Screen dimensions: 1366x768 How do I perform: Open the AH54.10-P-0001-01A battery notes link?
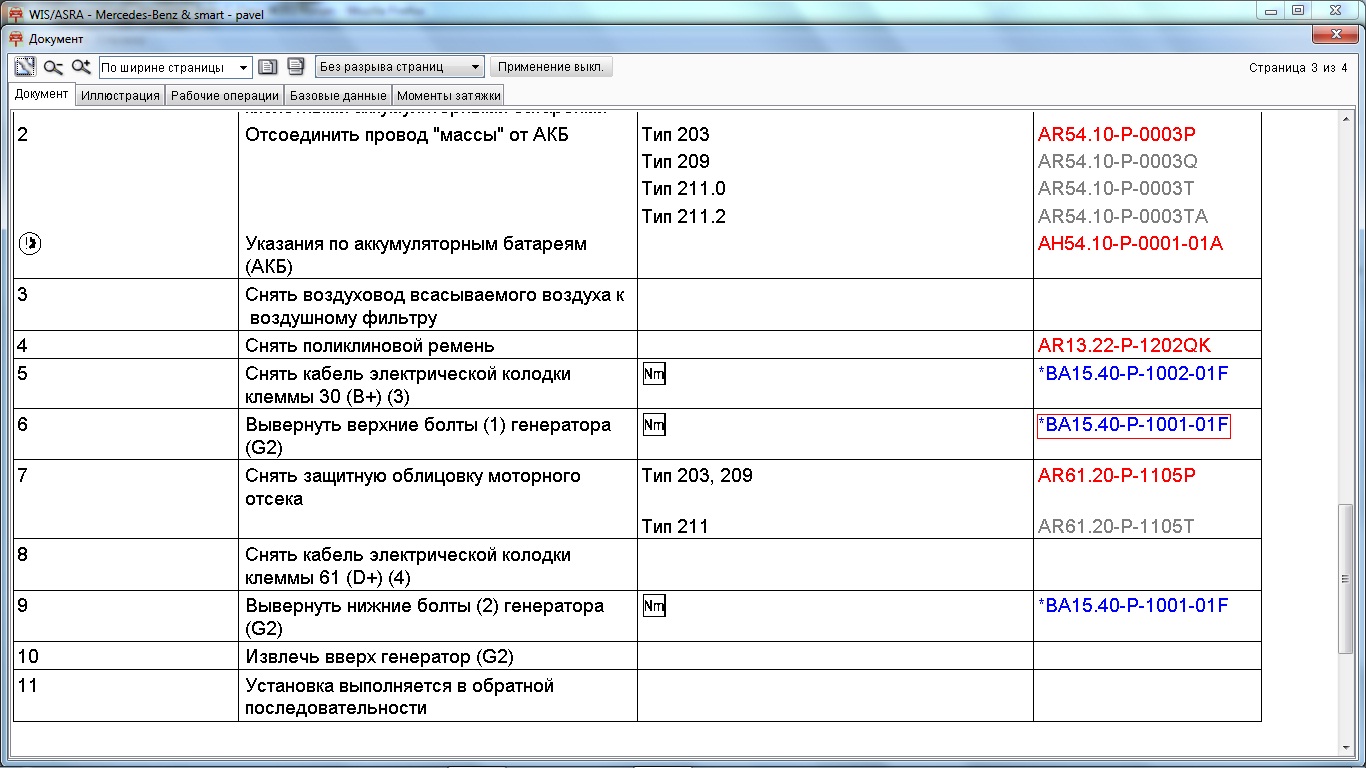(x=1130, y=244)
